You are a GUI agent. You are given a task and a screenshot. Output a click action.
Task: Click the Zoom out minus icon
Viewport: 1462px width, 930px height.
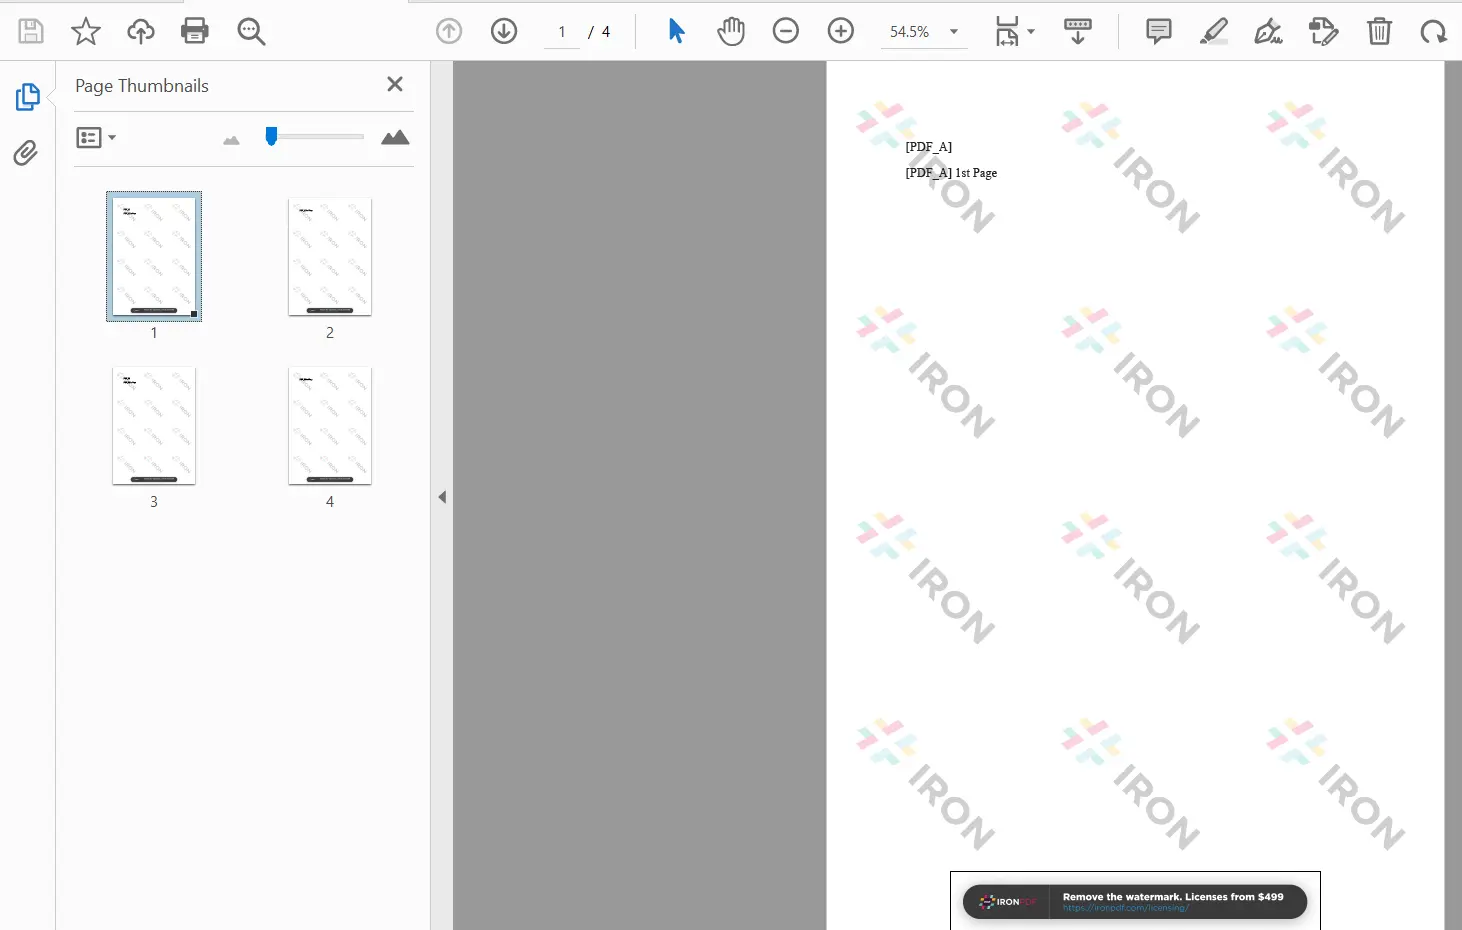point(786,31)
